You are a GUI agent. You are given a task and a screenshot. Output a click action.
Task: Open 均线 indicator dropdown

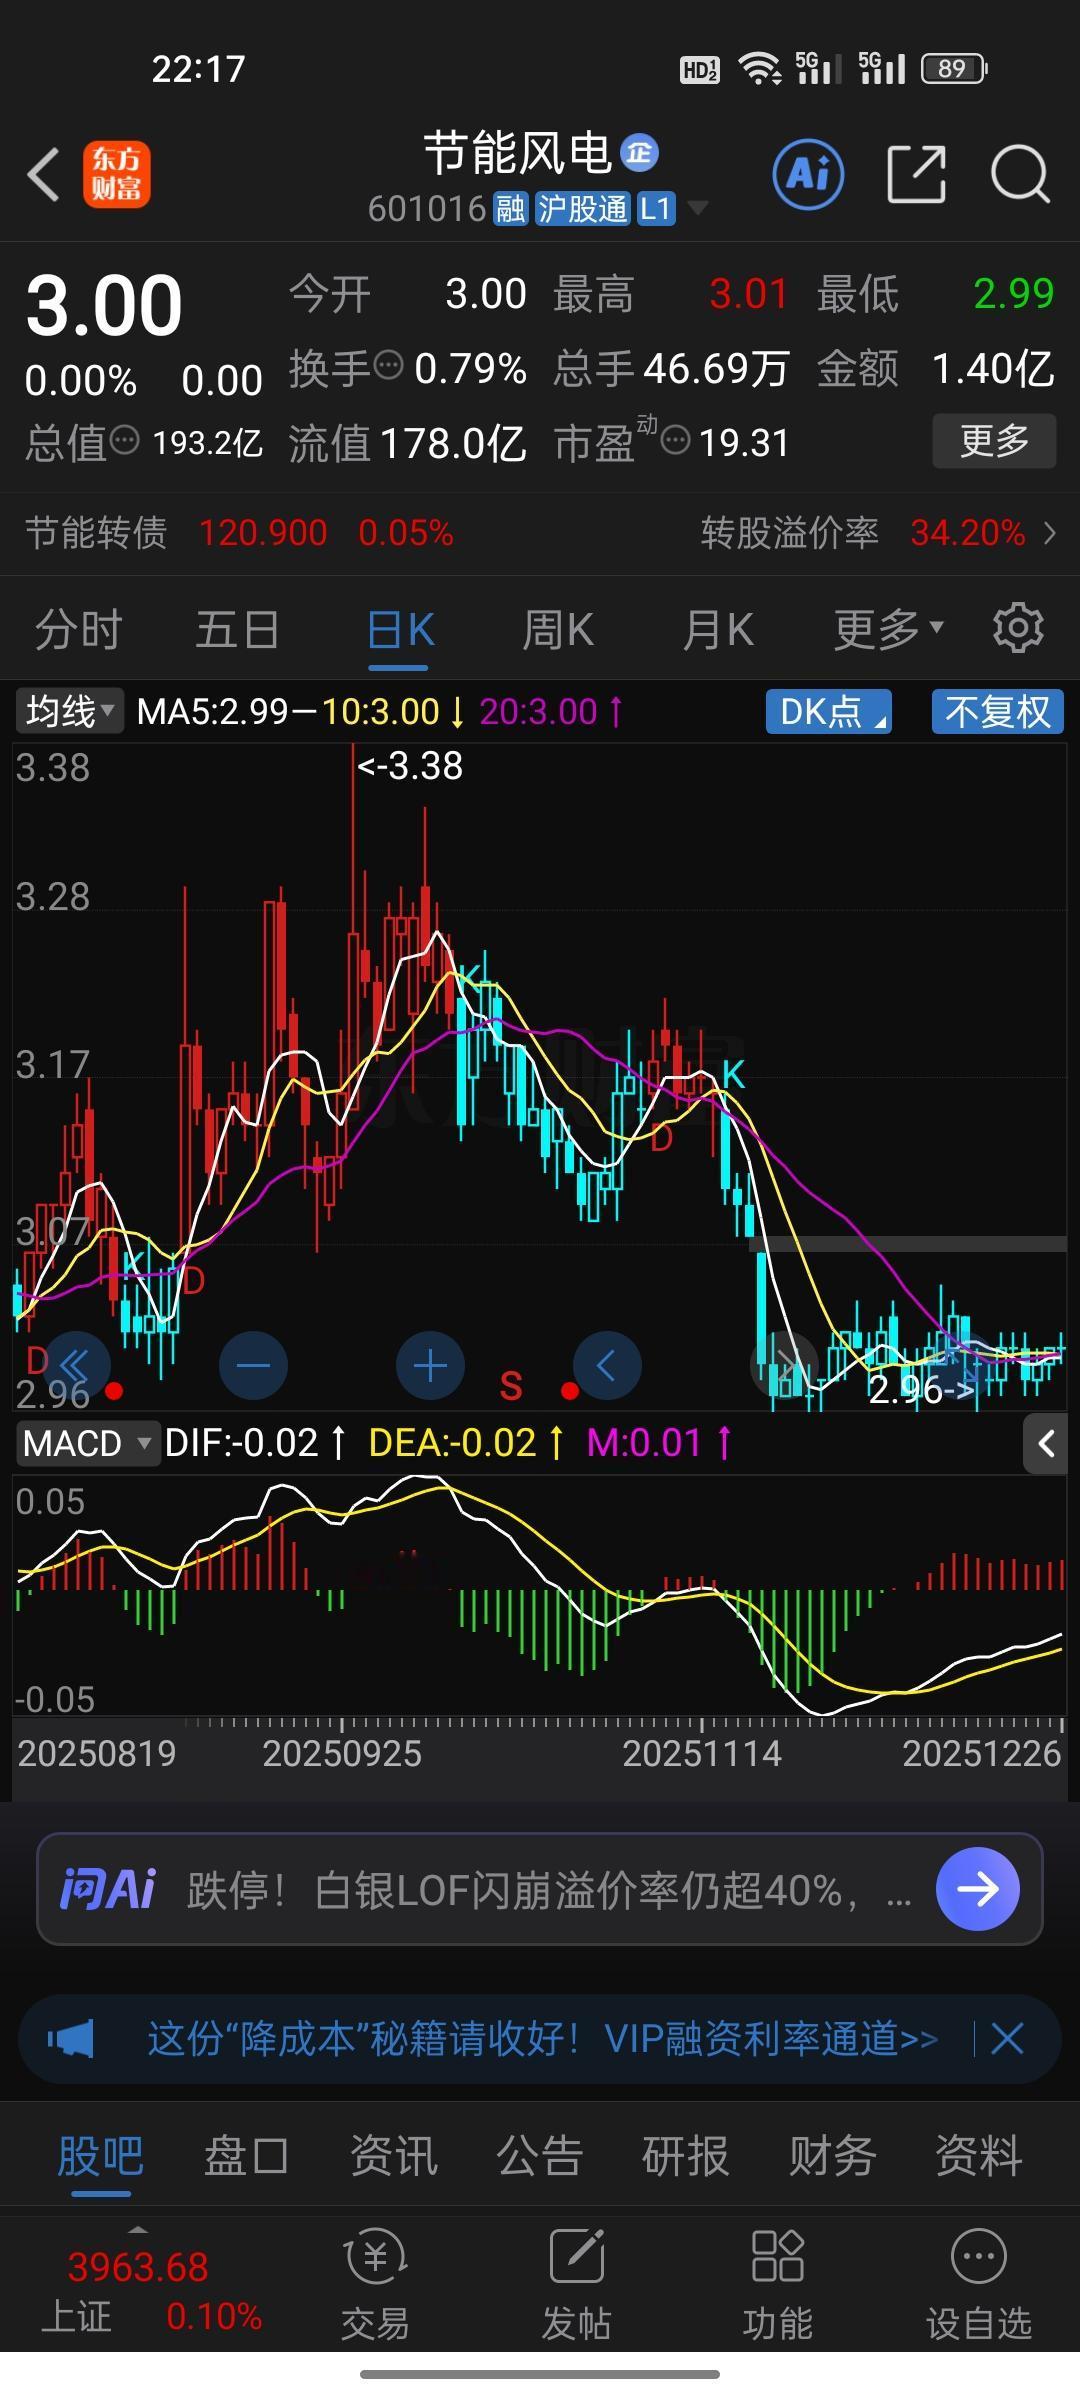(x=69, y=711)
